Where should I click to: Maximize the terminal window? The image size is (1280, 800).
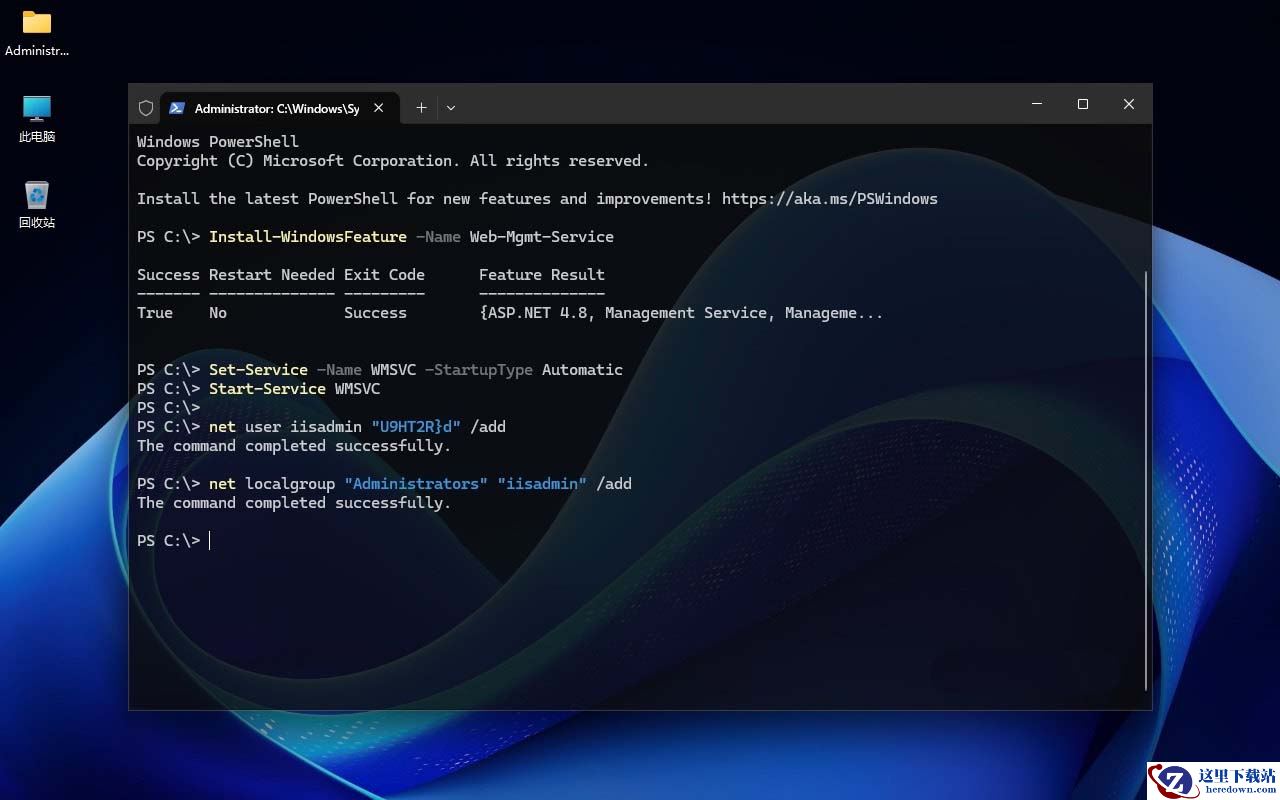[1083, 104]
